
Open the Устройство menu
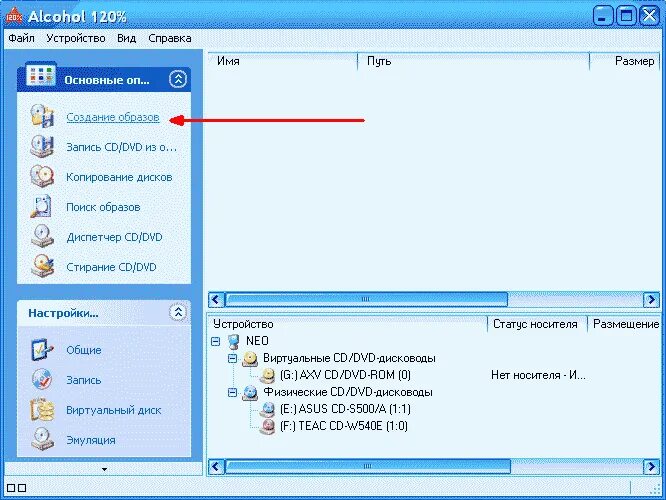(x=76, y=38)
